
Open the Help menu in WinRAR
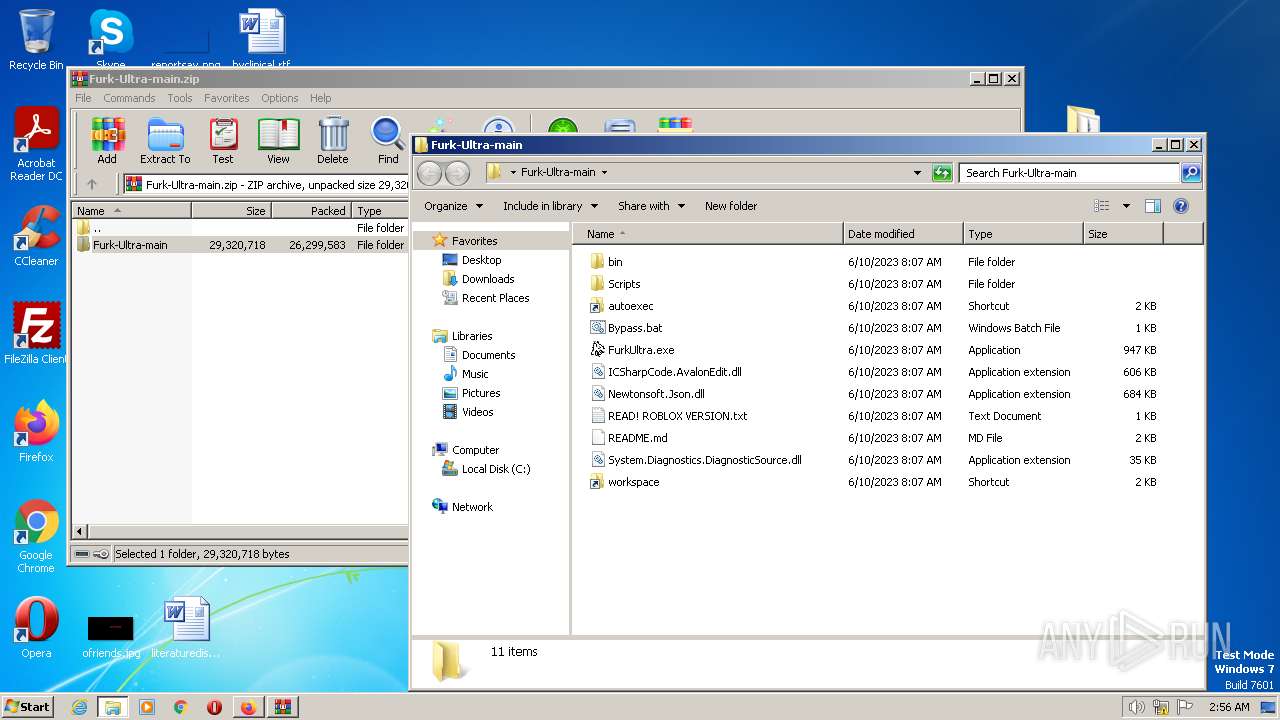coord(320,98)
